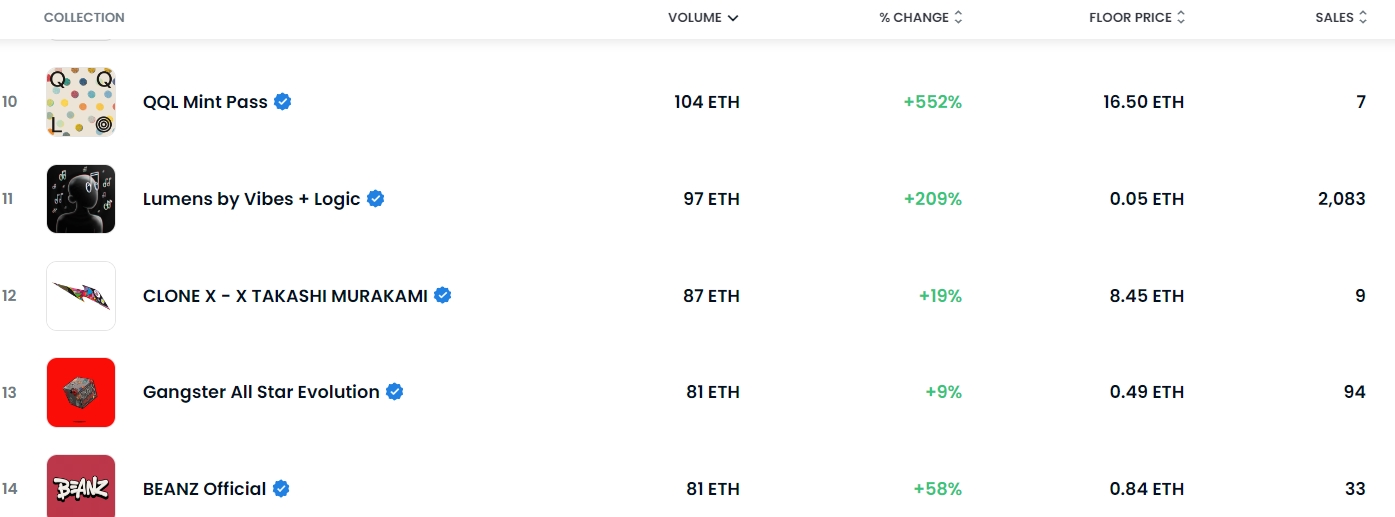The height and width of the screenshot is (517, 1395).
Task: Click verified badge next to BEANZ Official
Action: coord(282,489)
